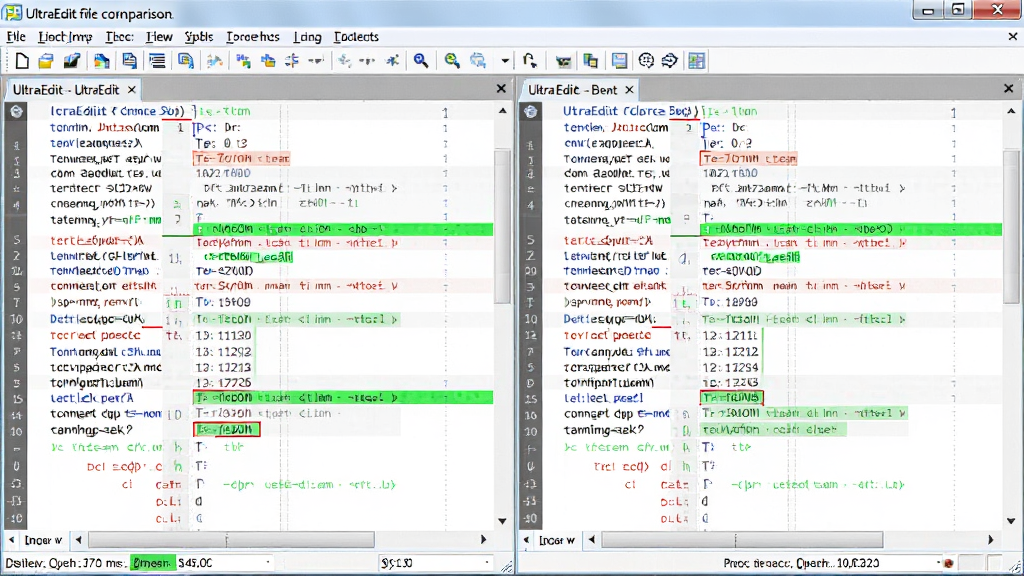Open the File menu
The image size is (1024, 576).
point(16,37)
